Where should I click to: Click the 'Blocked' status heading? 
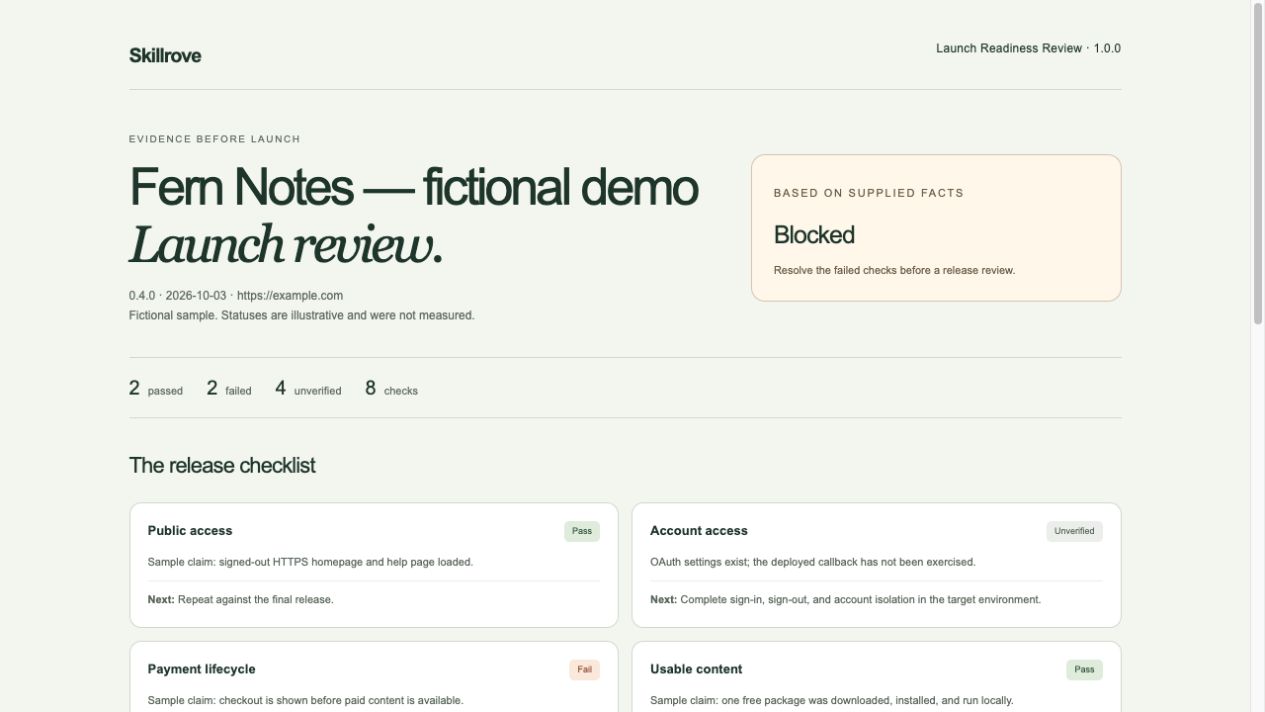pos(814,235)
